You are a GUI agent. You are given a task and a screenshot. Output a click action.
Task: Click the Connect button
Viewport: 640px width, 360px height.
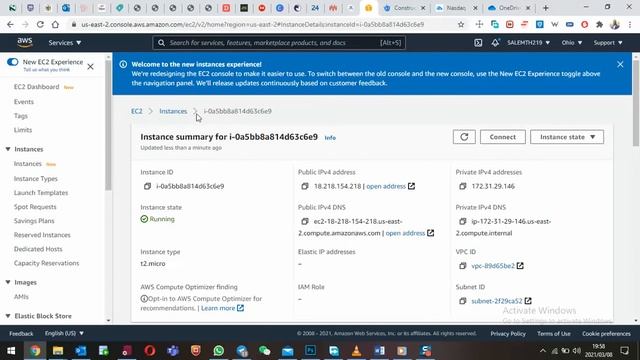(502, 137)
